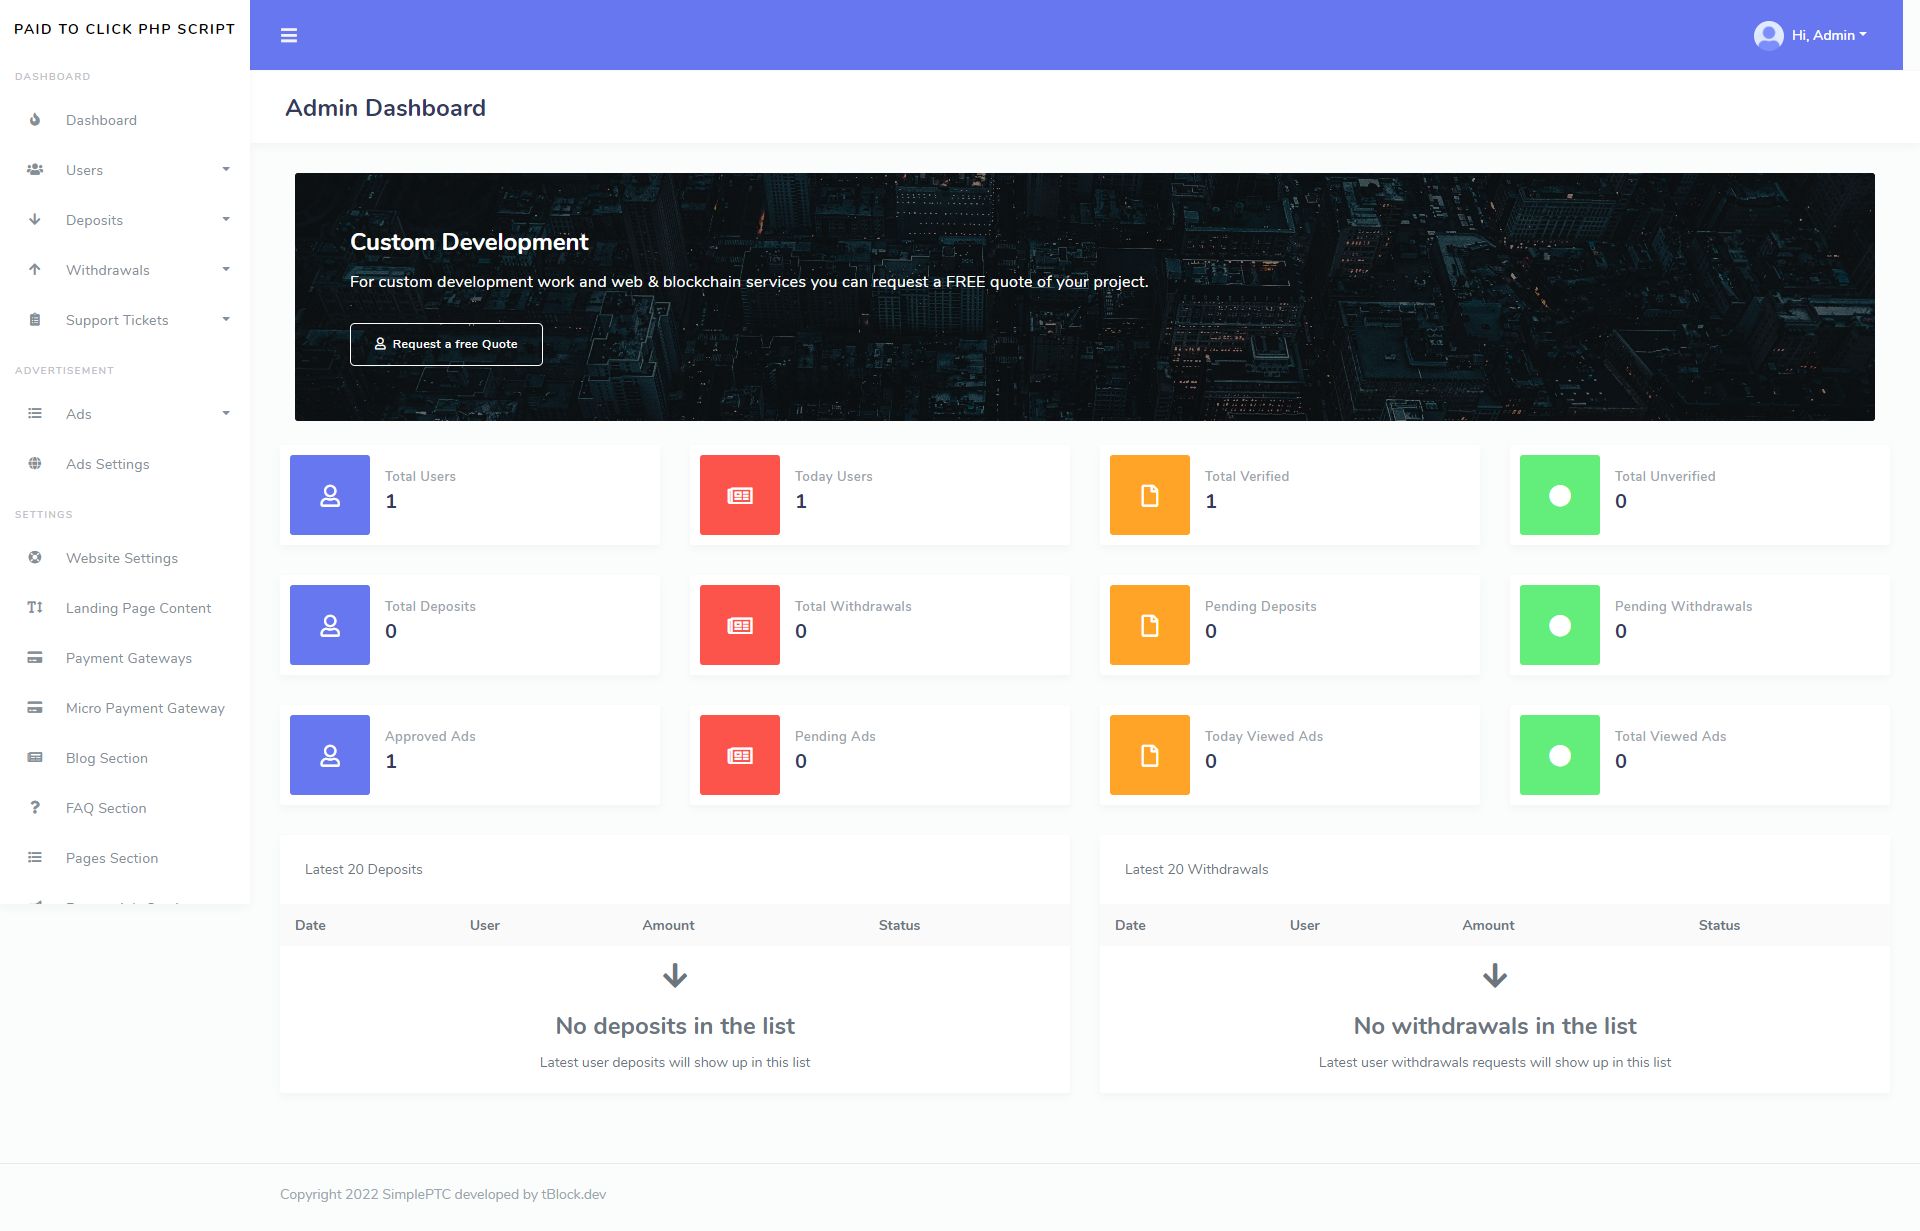The width and height of the screenshot is (1920, 1231).
Task: Click the hamburger menu icon in header
Action: click(x=289, y=36)
